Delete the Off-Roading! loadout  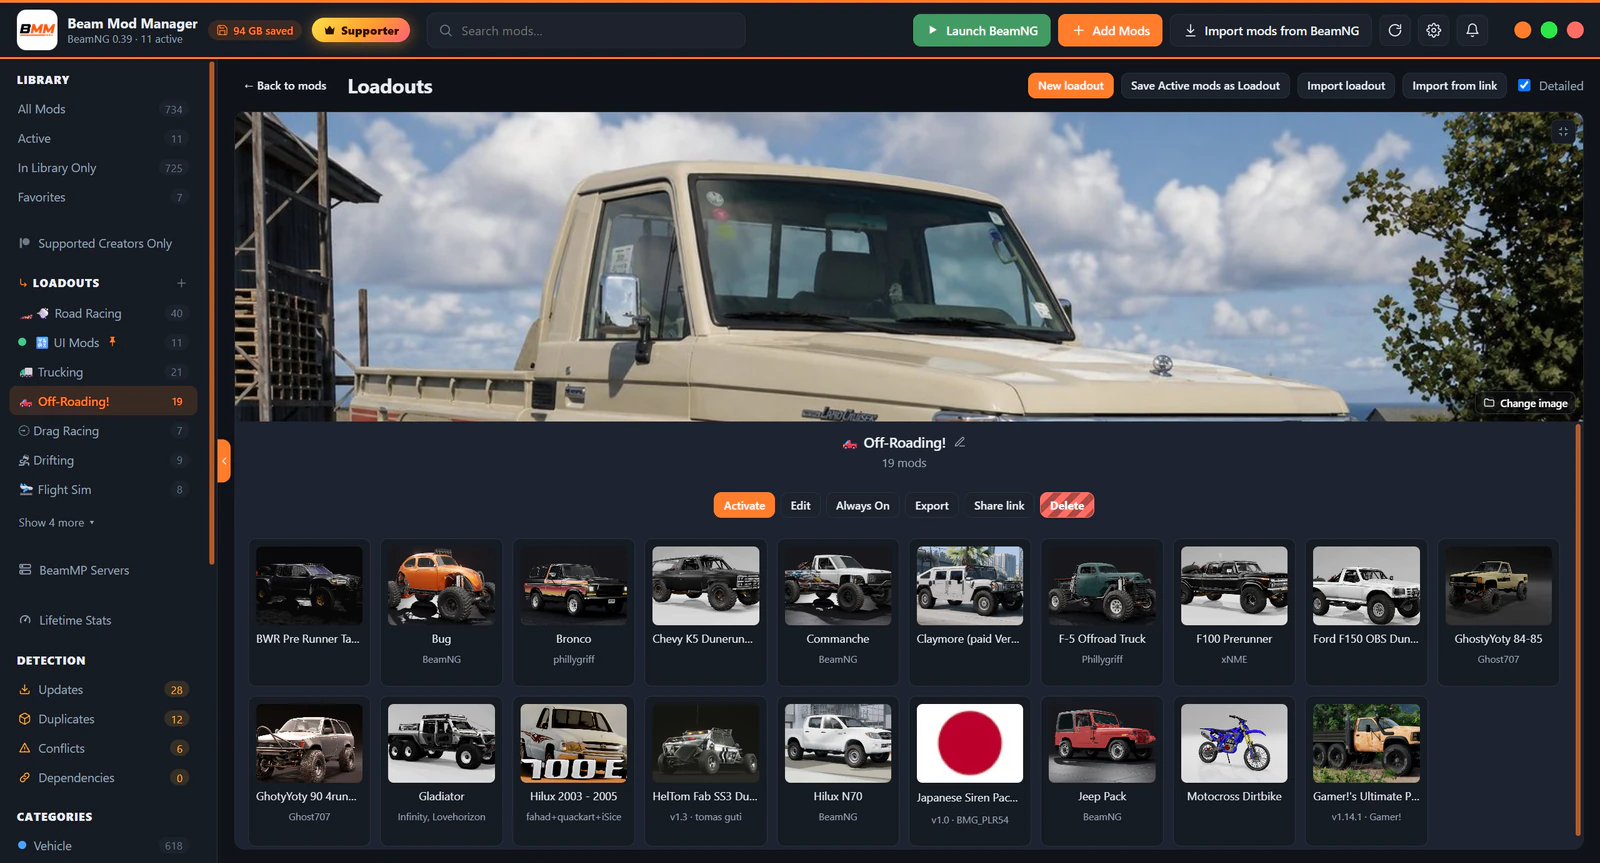click(1067, 506)
